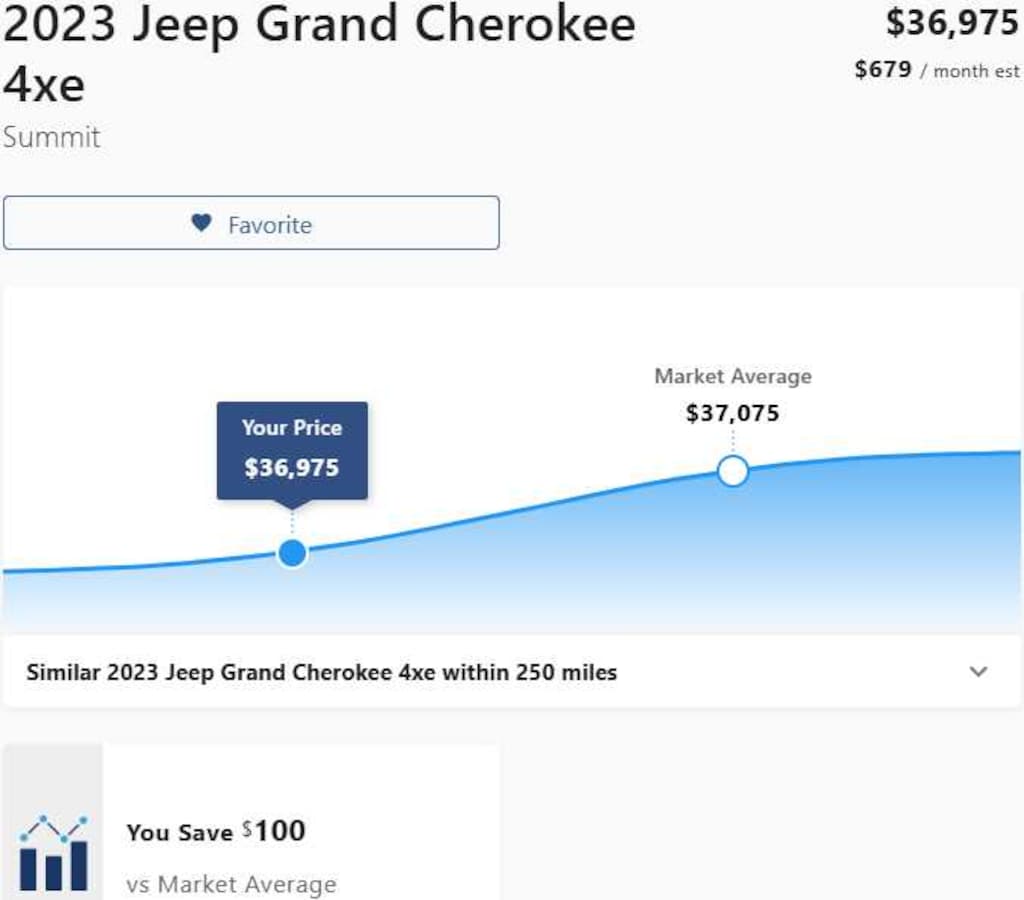
Task: Click the Summit trim subtitle
Action: [51, 137]
